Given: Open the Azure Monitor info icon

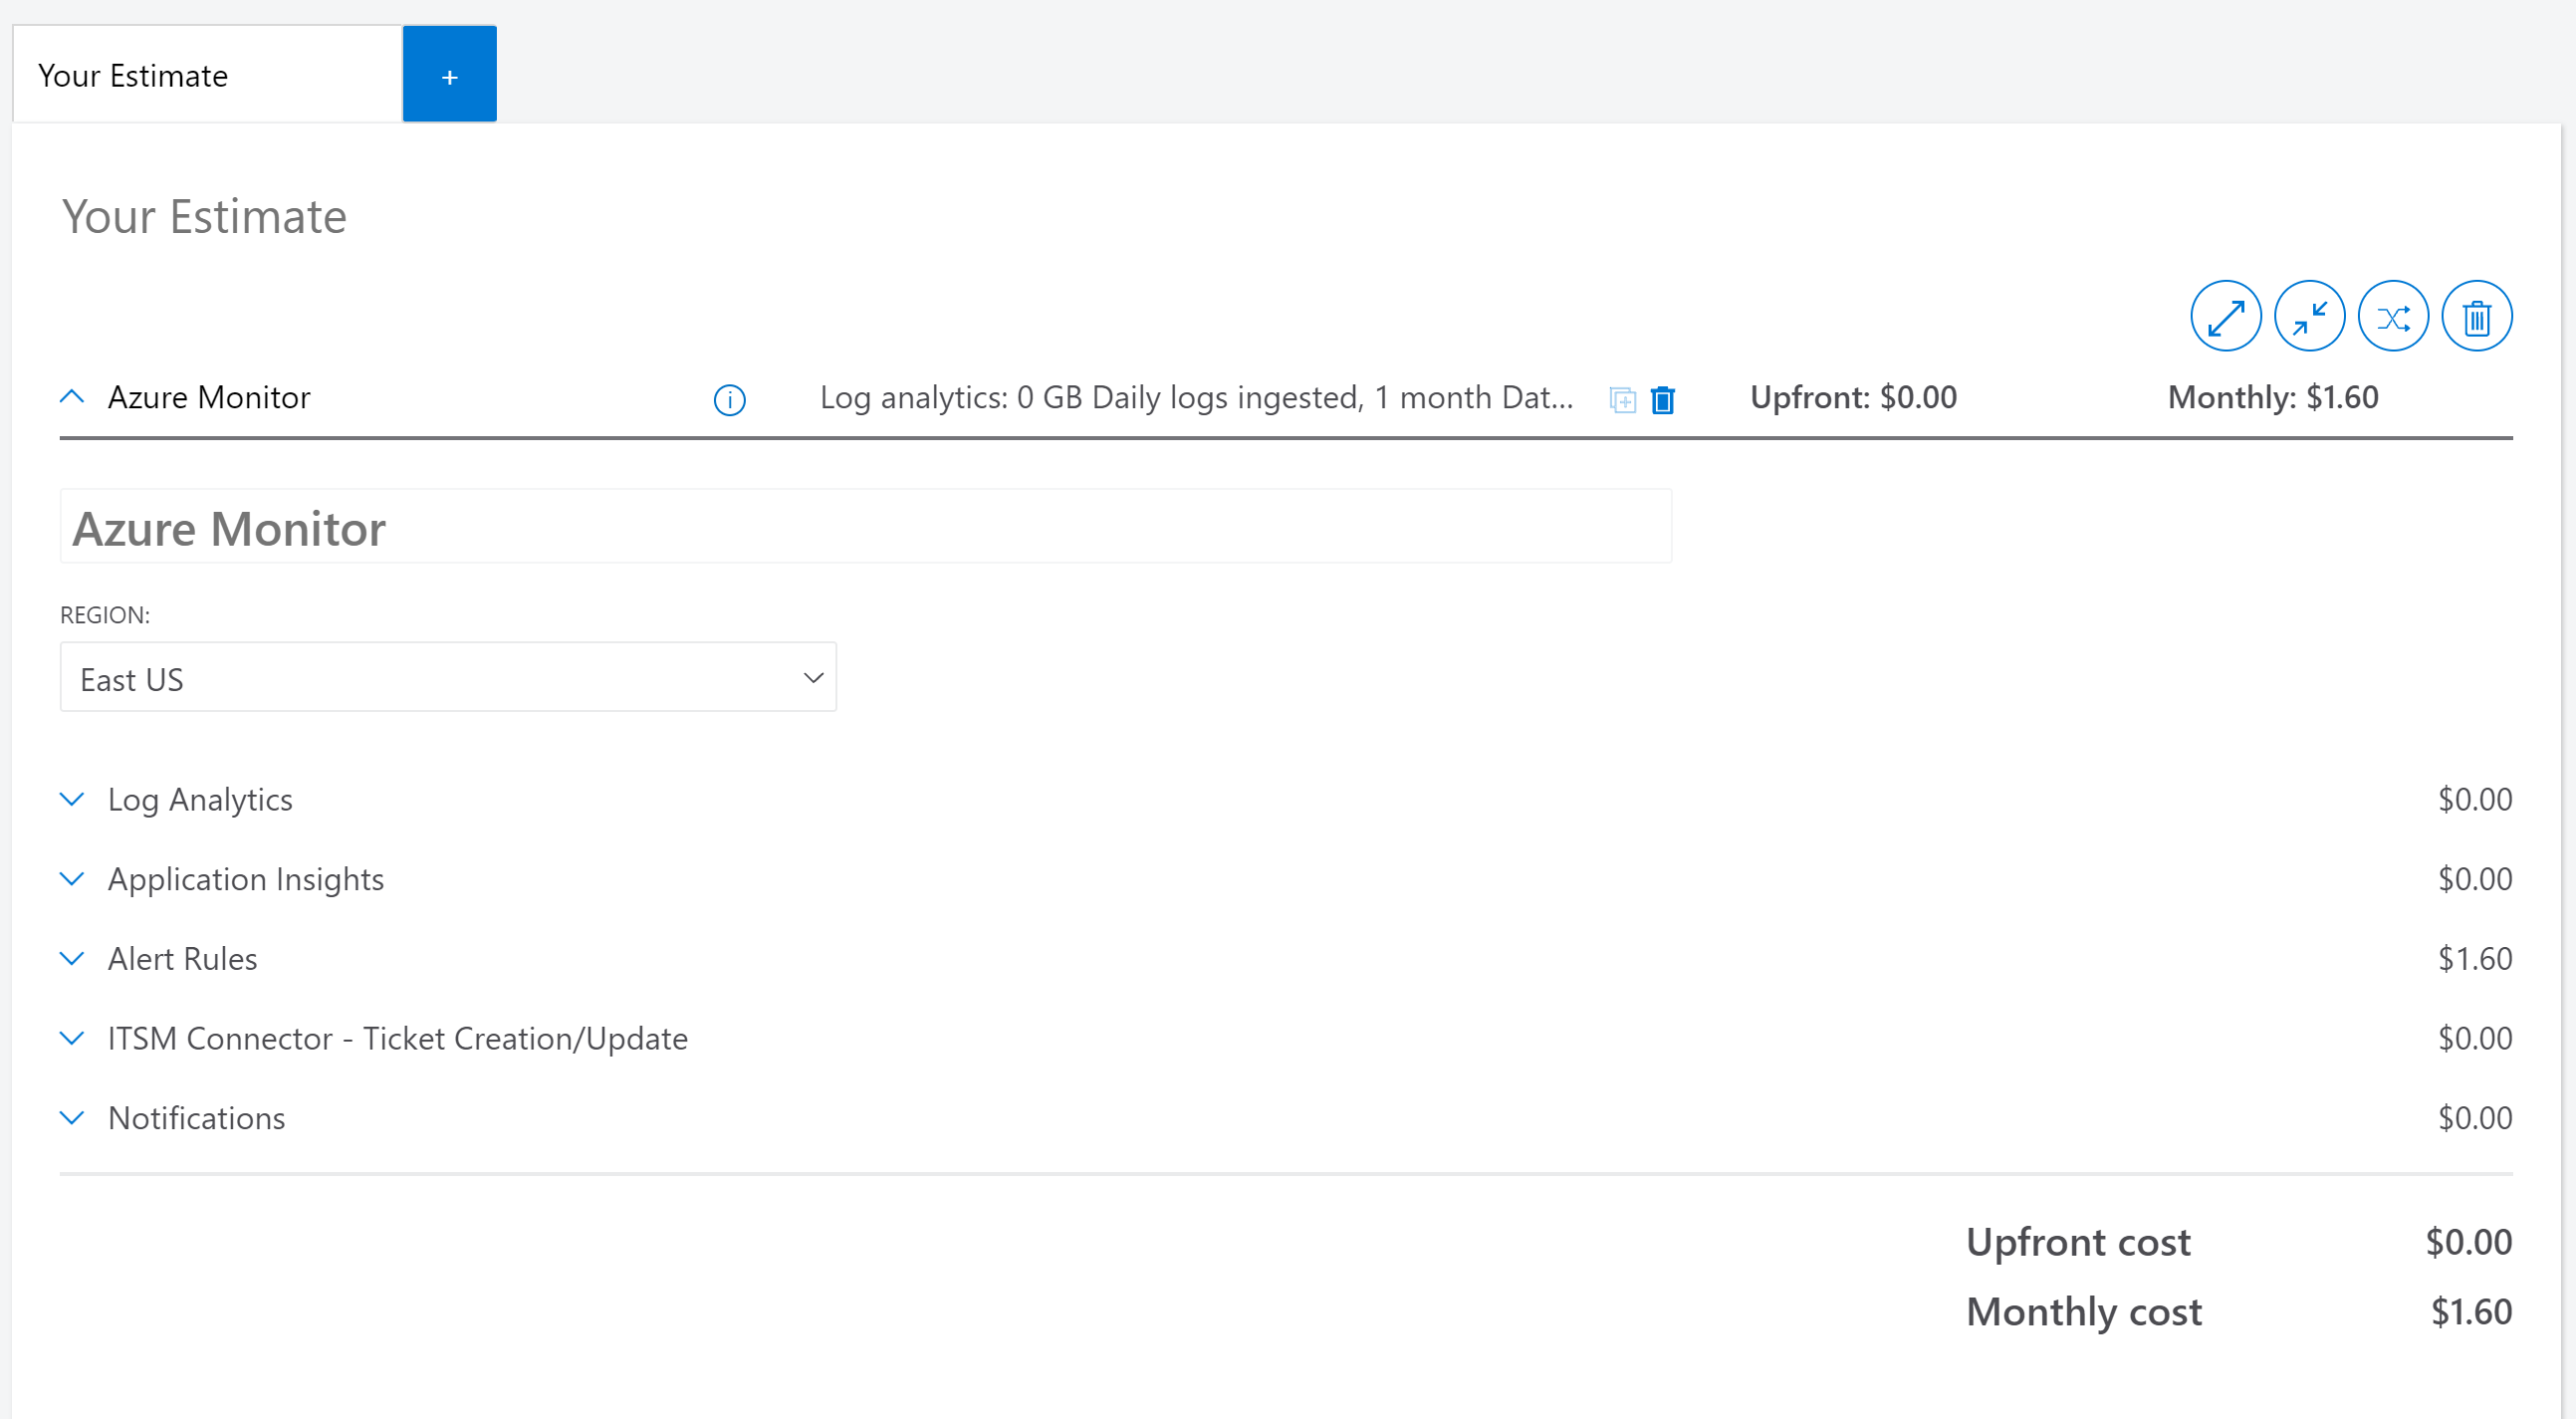Looking at the screenshot, I should [729, 399].
